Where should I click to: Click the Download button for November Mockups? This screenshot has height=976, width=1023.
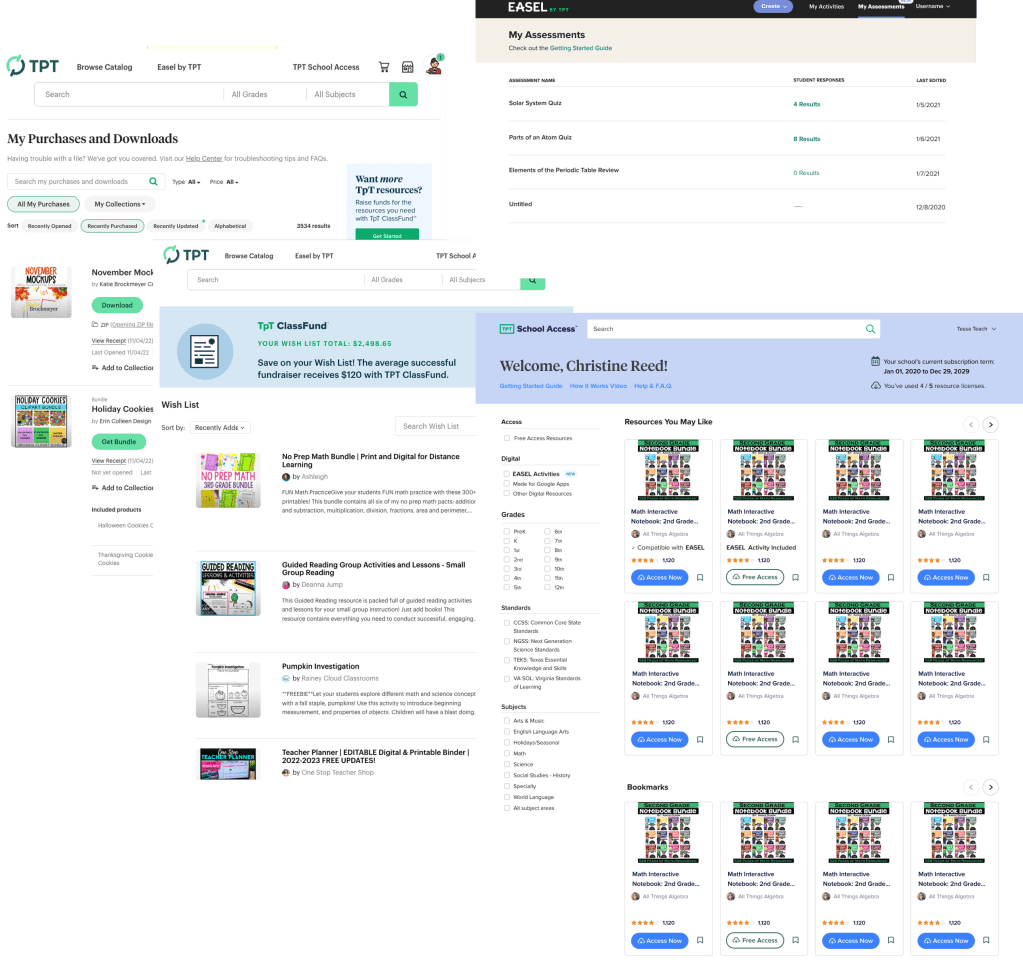coord(117,305)
